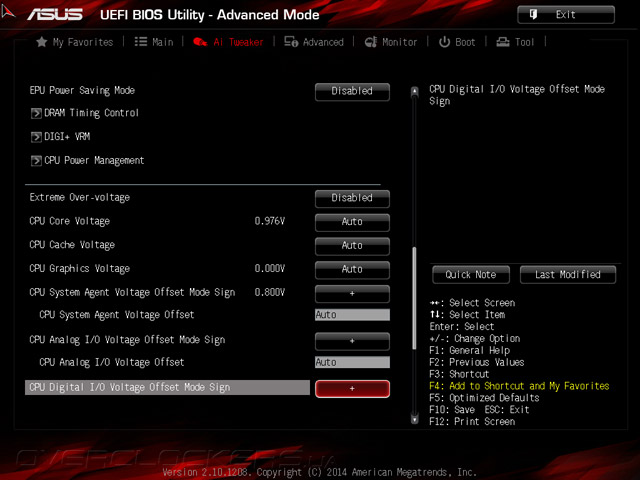The height and width of the screenshot is (480, 640).
Task: Click F12: Print Screen hint
Action: pos(472,422)
